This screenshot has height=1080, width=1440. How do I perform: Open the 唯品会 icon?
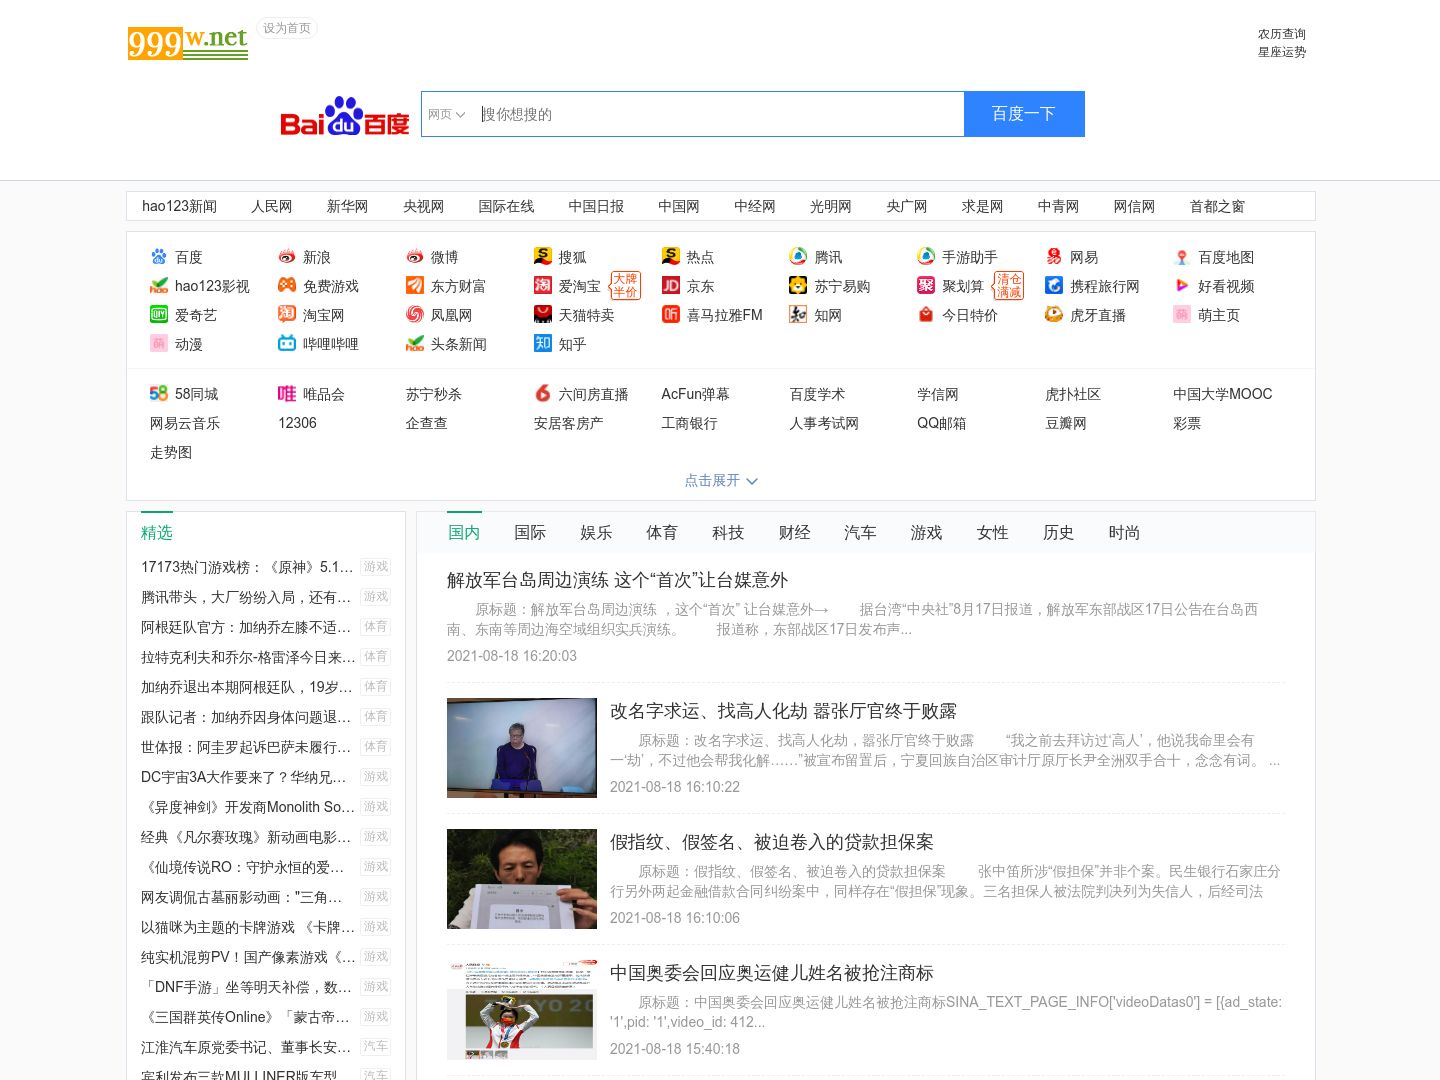[x=287, y=394]
